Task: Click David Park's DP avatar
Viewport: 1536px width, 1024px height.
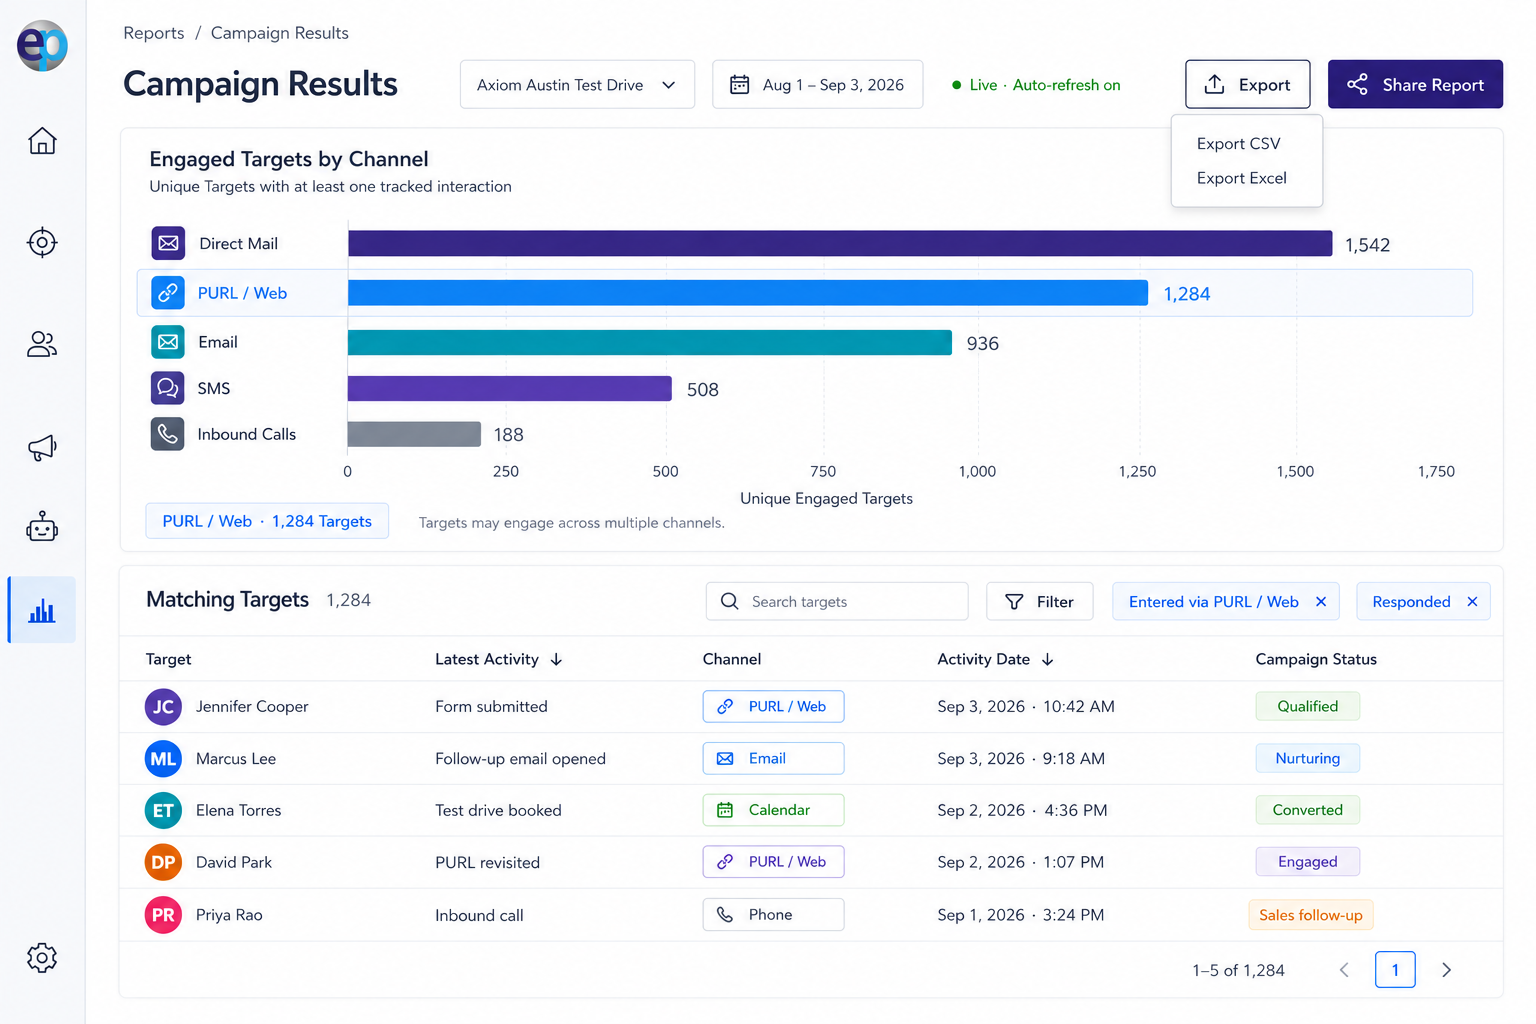Action: click(x=163, y=862)
